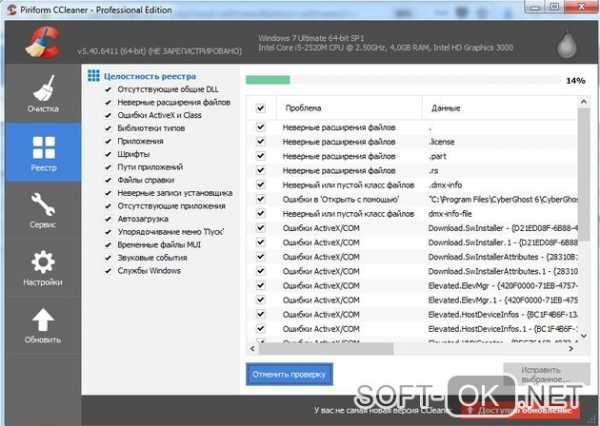Image resolution: width=600 pixels, height=426 pixels.
Task: Select the Elevated.ElevMgr - {420F0000 row
Action: click(412, 286)
